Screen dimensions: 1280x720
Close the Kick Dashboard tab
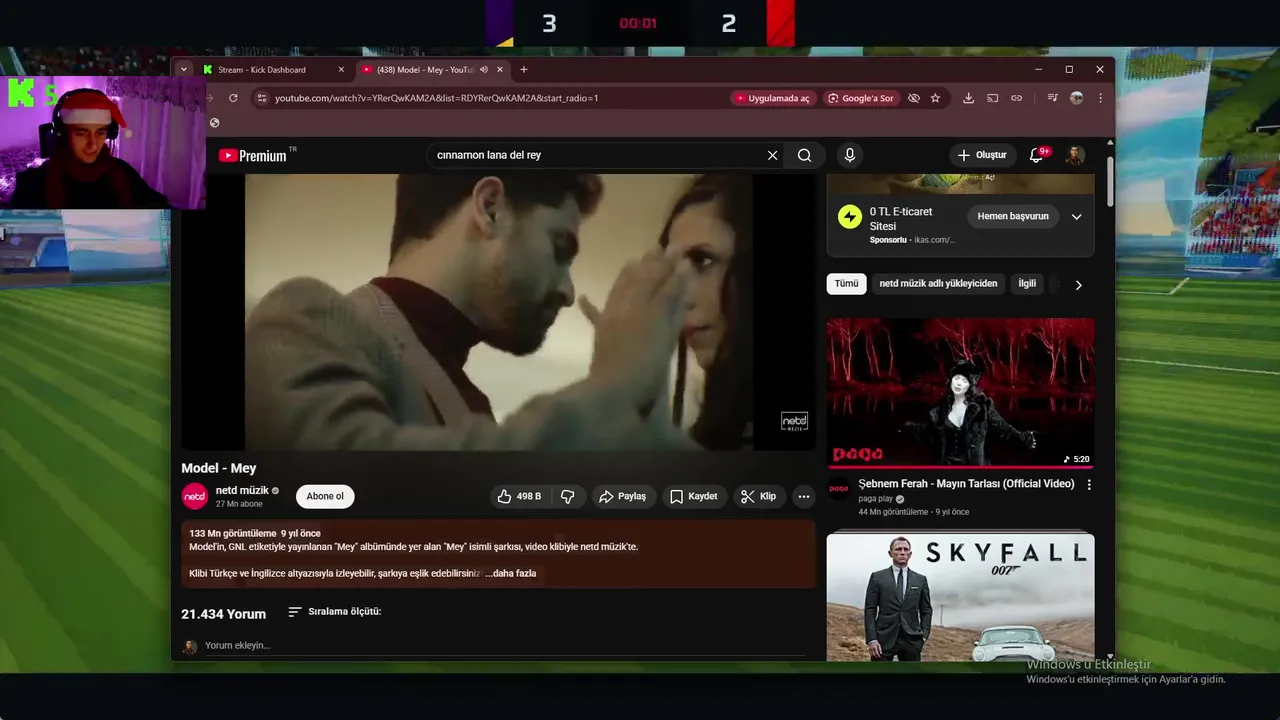click(341, 70)
